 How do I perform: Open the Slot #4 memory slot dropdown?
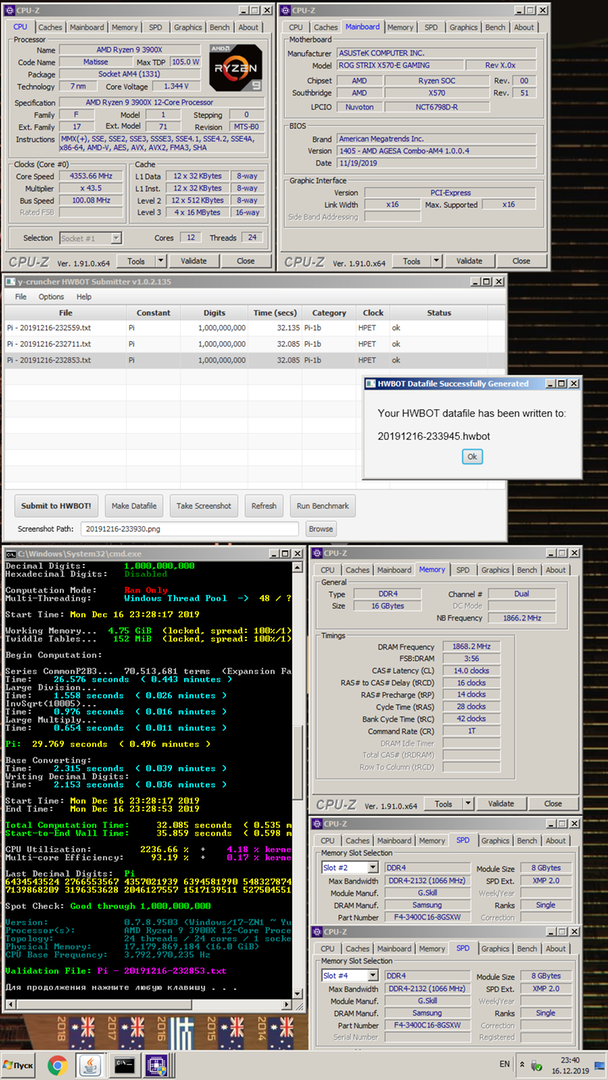pyautogui.click(x=372, y=975)
